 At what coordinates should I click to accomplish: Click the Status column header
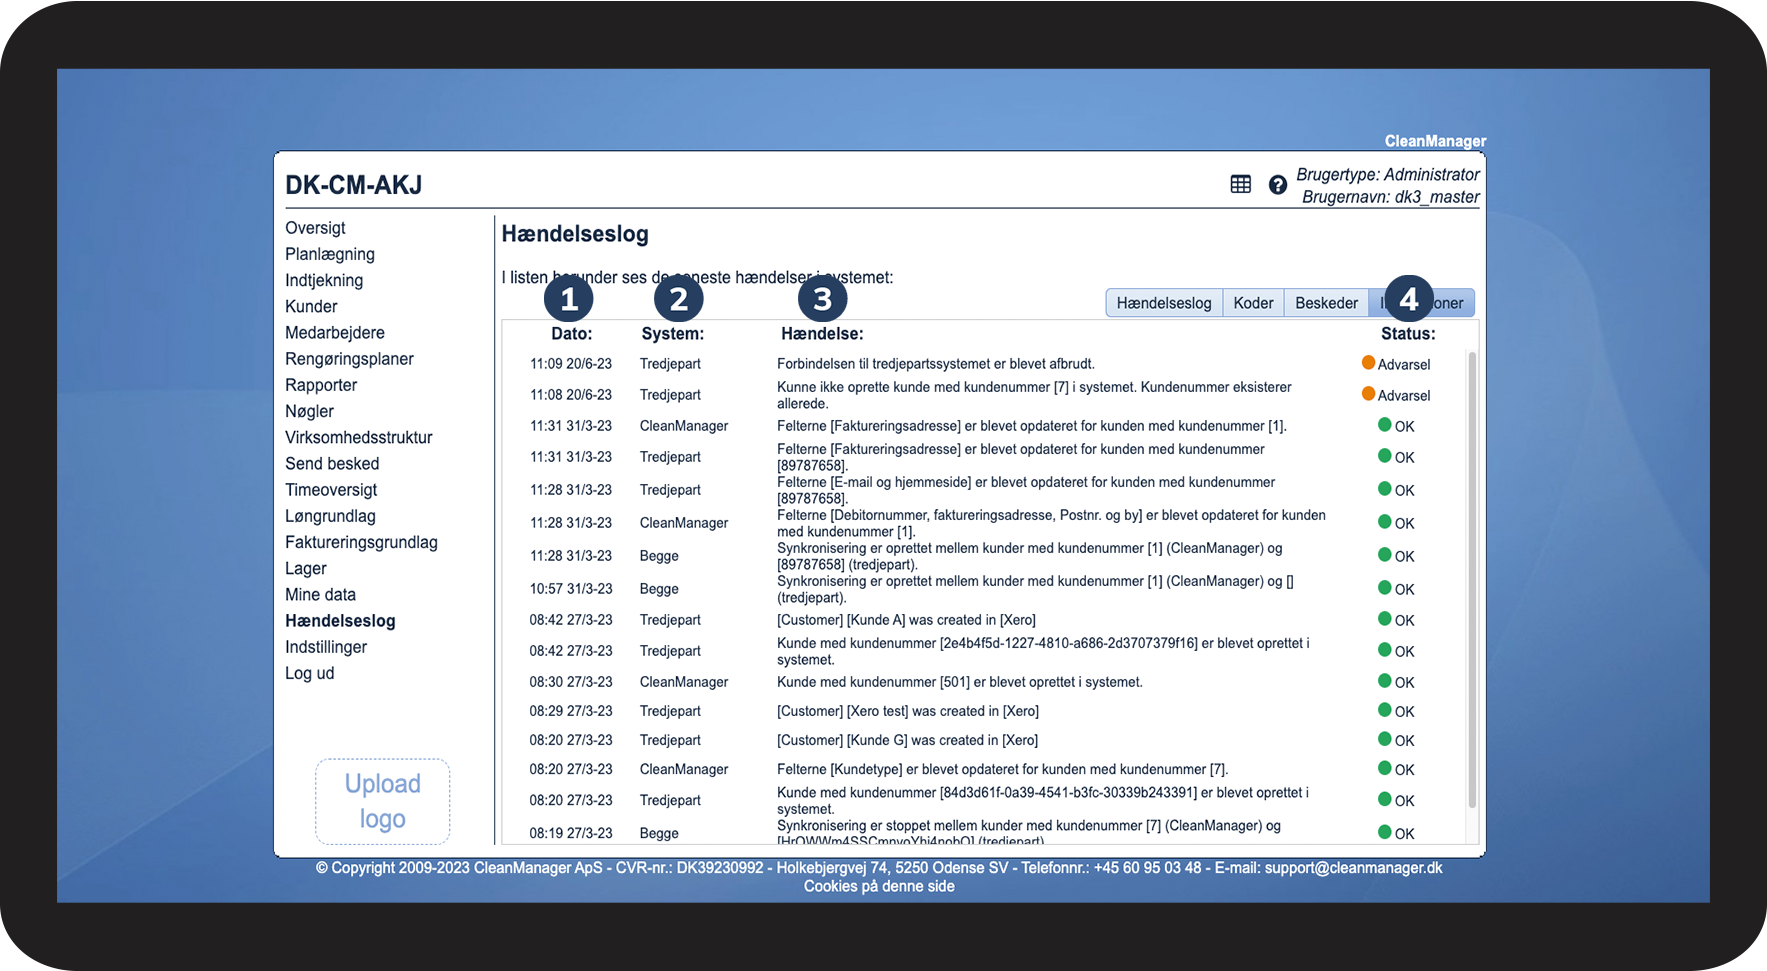pos(1408,334)
